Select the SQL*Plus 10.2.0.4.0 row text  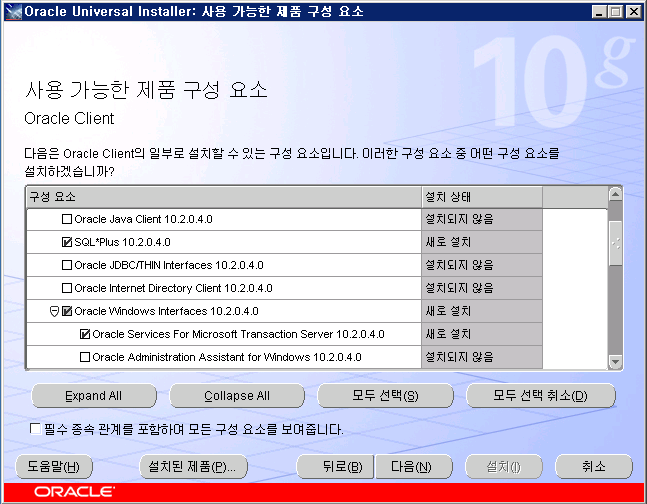[123, 242]
